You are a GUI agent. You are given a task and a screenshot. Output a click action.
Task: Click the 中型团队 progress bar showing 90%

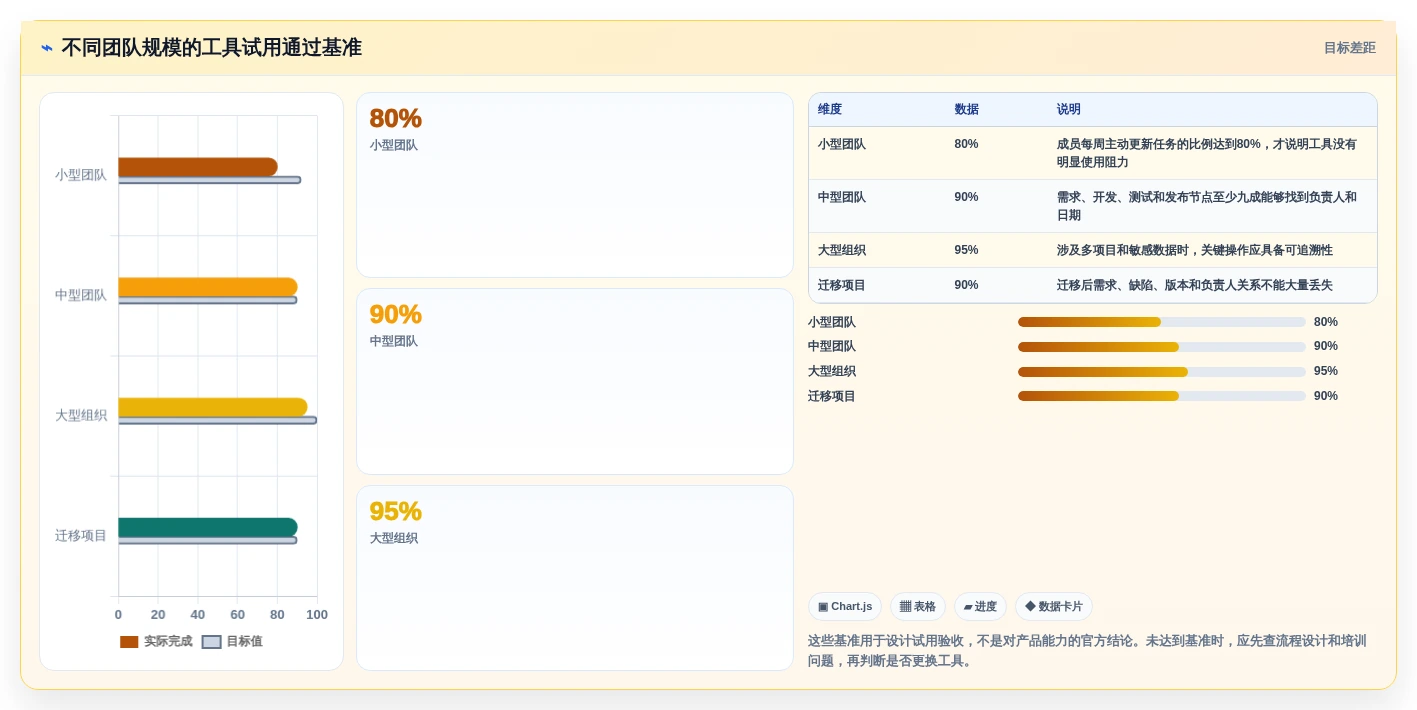click(1162, 346)
